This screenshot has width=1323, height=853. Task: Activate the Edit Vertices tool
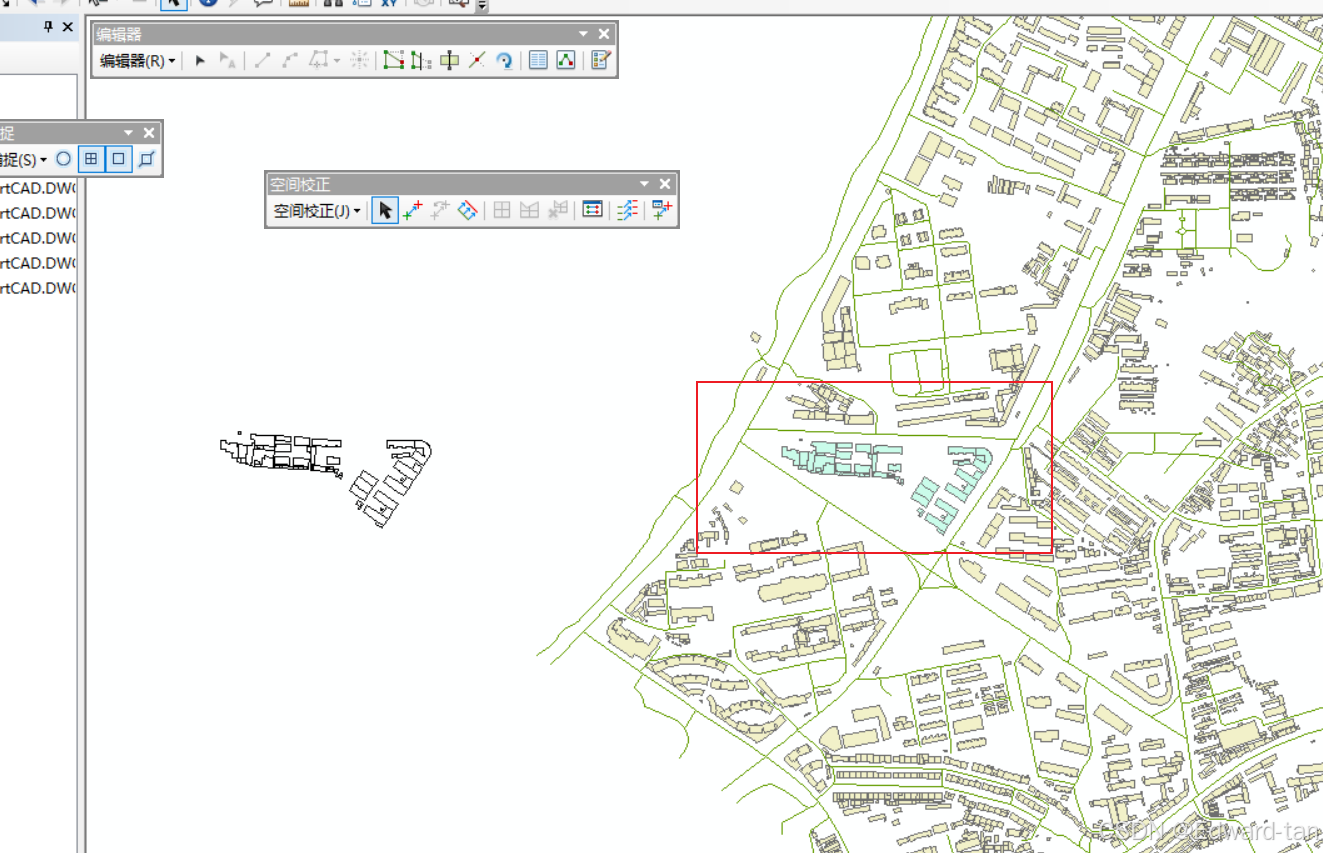pos(394,61)
